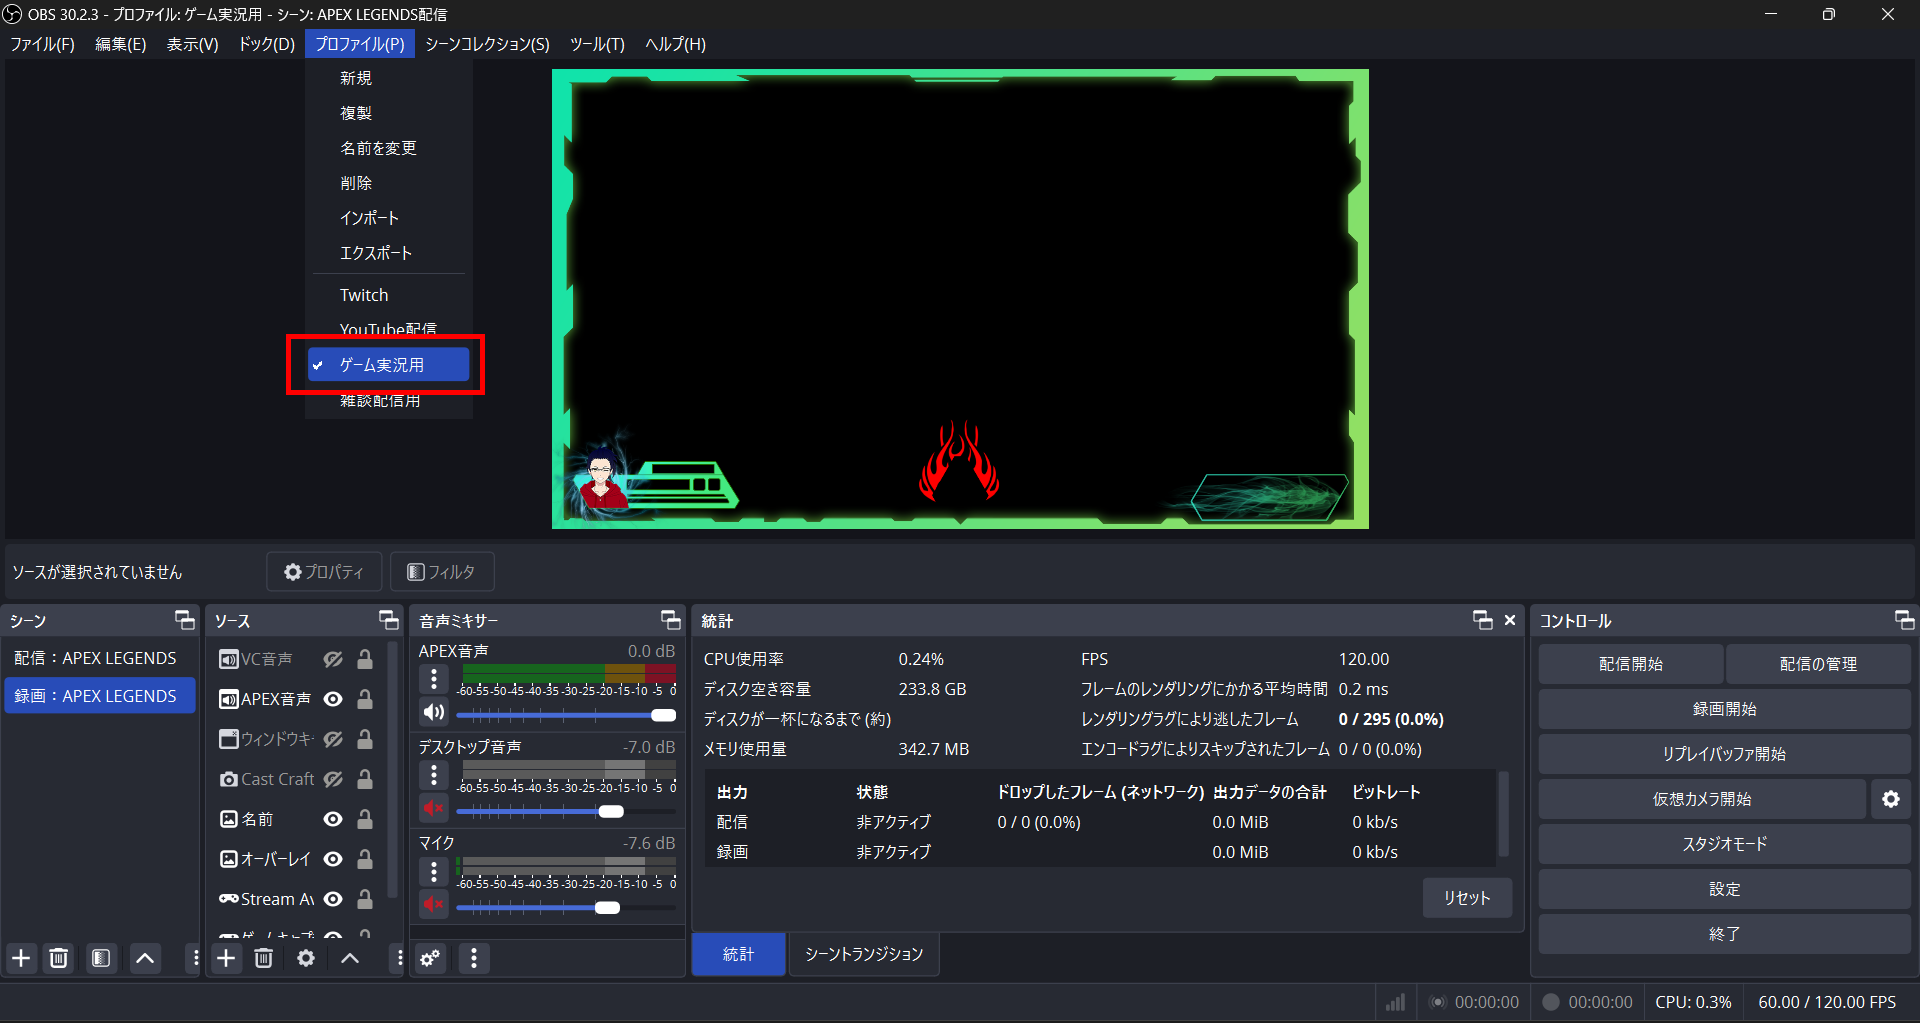
Task: Hide the Stream Avatars source via eye toggle
Action: (x=333, y=899)
